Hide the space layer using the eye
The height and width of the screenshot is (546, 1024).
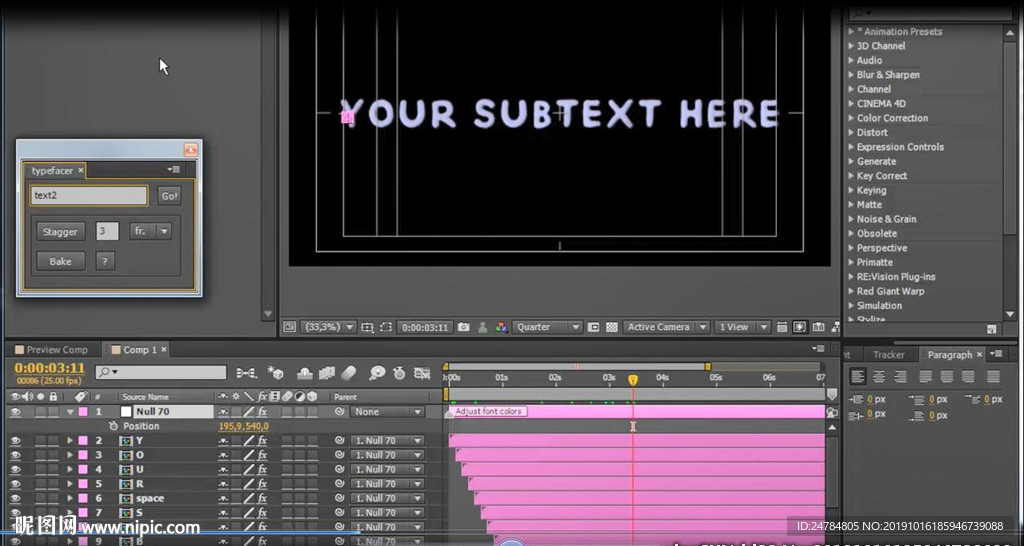tap(15, 498)
